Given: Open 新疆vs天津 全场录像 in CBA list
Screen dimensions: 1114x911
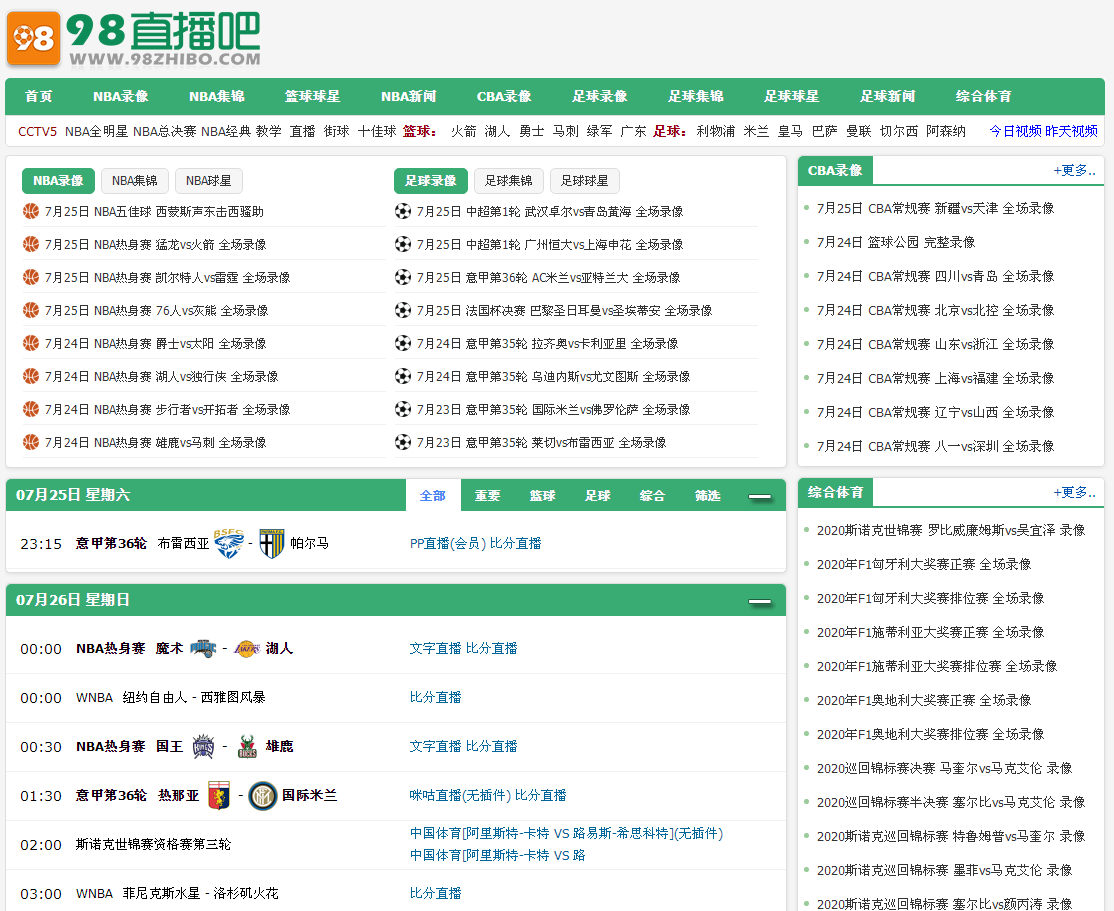Looking at the screenshot, I should (x=936, y=208).
